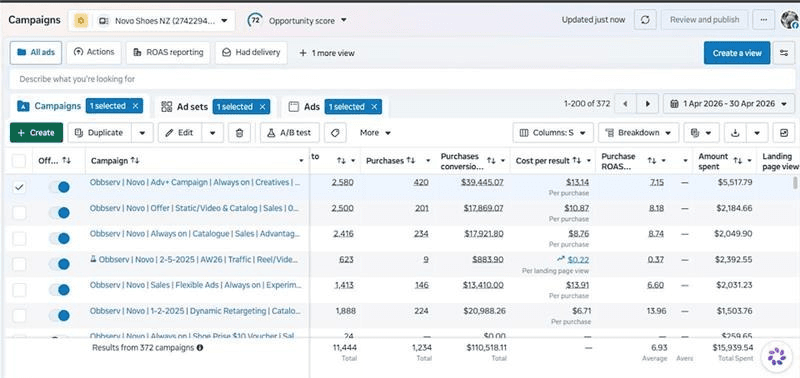
Task: Clear Campaigns selection with X
Action: pos(135,106)
